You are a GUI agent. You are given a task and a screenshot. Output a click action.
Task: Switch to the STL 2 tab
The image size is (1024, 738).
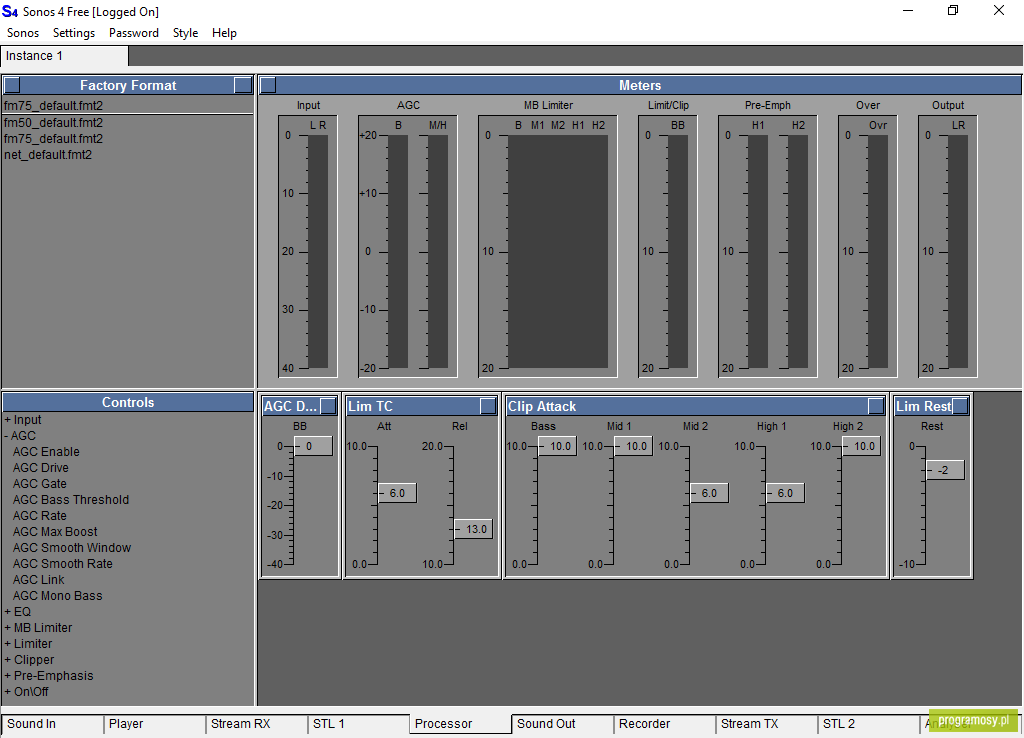(868, 724)
